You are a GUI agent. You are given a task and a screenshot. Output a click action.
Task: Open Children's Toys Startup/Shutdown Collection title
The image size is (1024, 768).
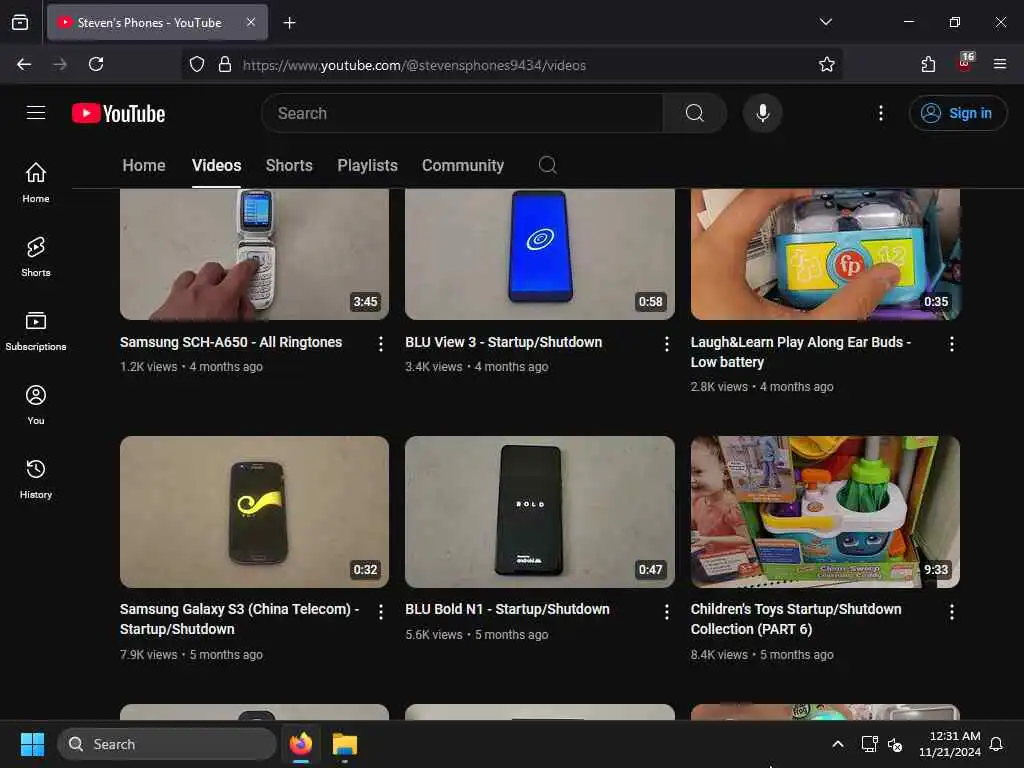795,619
